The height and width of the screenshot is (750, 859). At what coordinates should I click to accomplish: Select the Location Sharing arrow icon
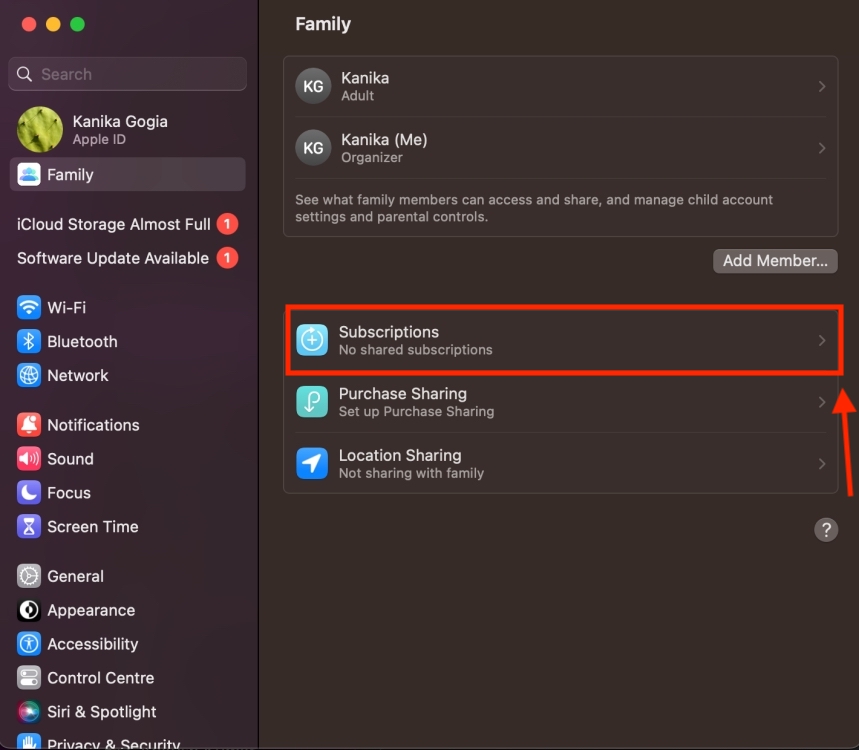(312, 463)
